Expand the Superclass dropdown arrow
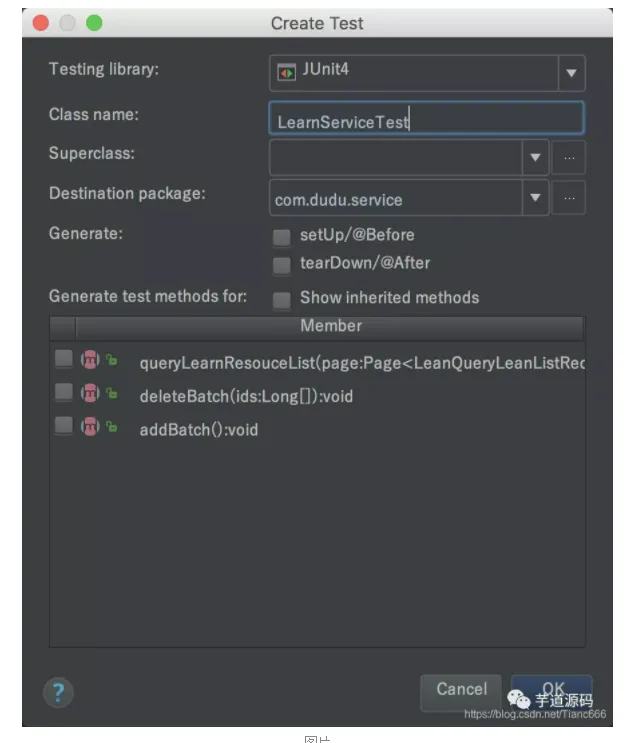The height and width of the screenshot is (743, 632). pos(535,157)
